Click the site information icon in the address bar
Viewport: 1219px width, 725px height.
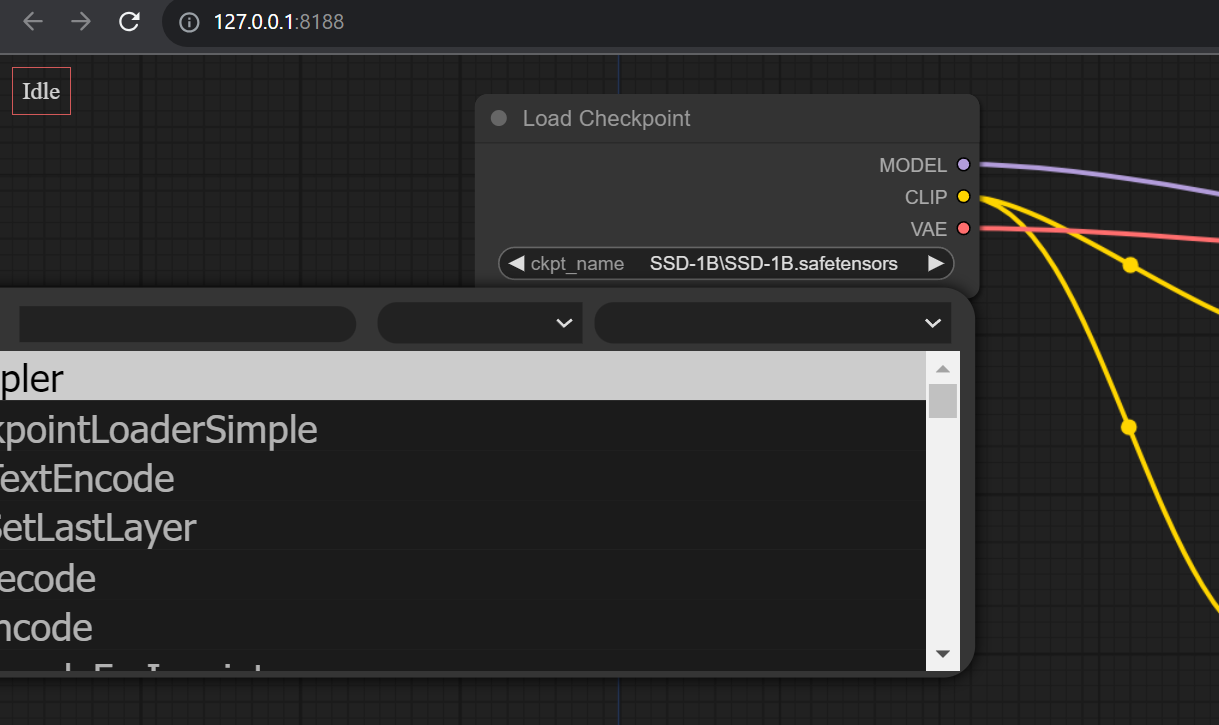[x=188, y=22]
